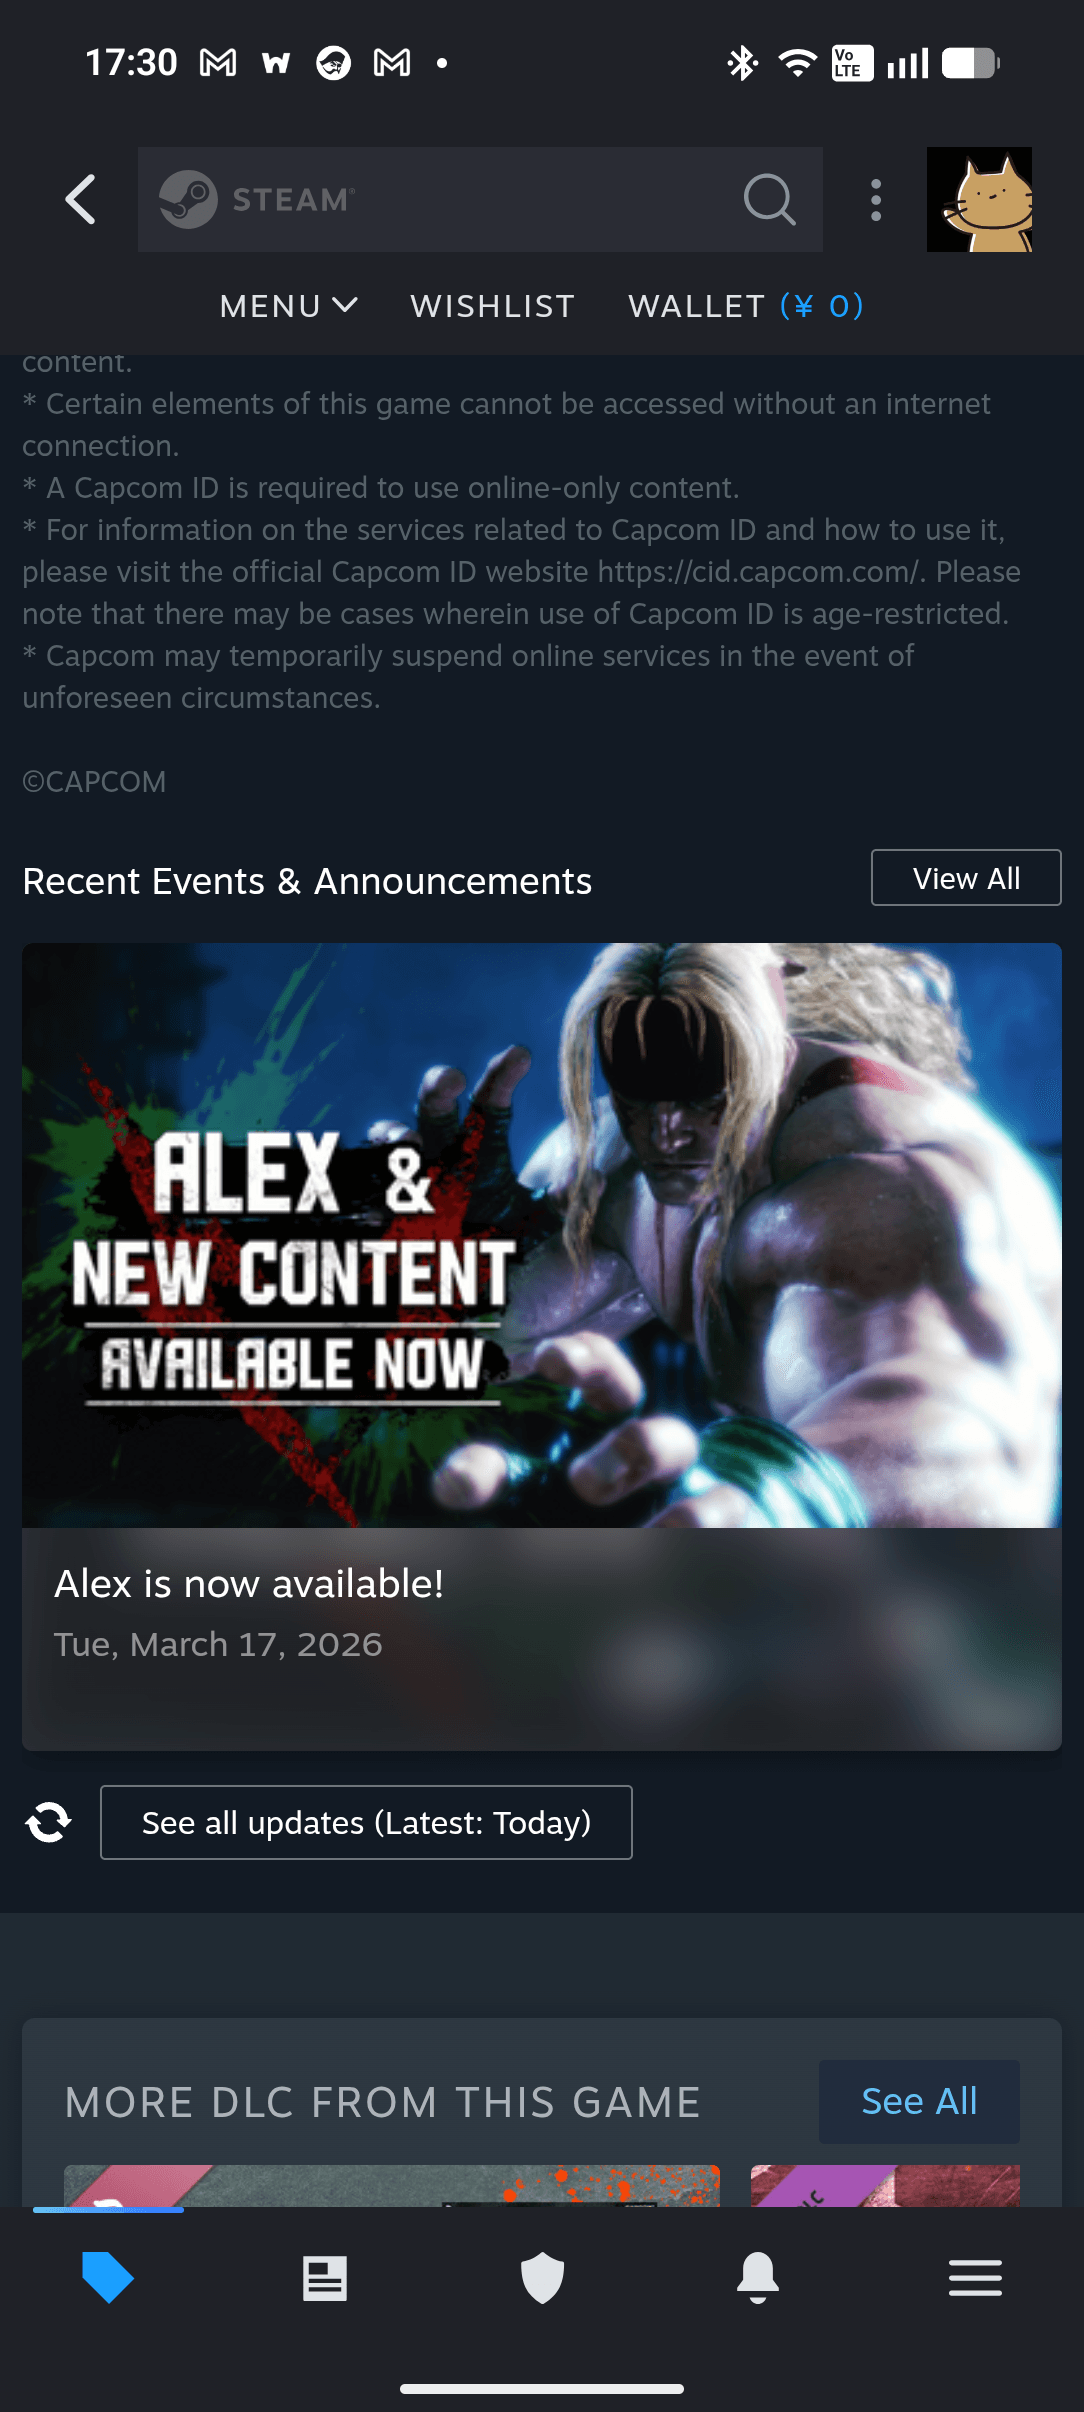This screenshot has width=1084, height=2412.
Task: Open the News tab icon
Action: [x=325, y=2278]
